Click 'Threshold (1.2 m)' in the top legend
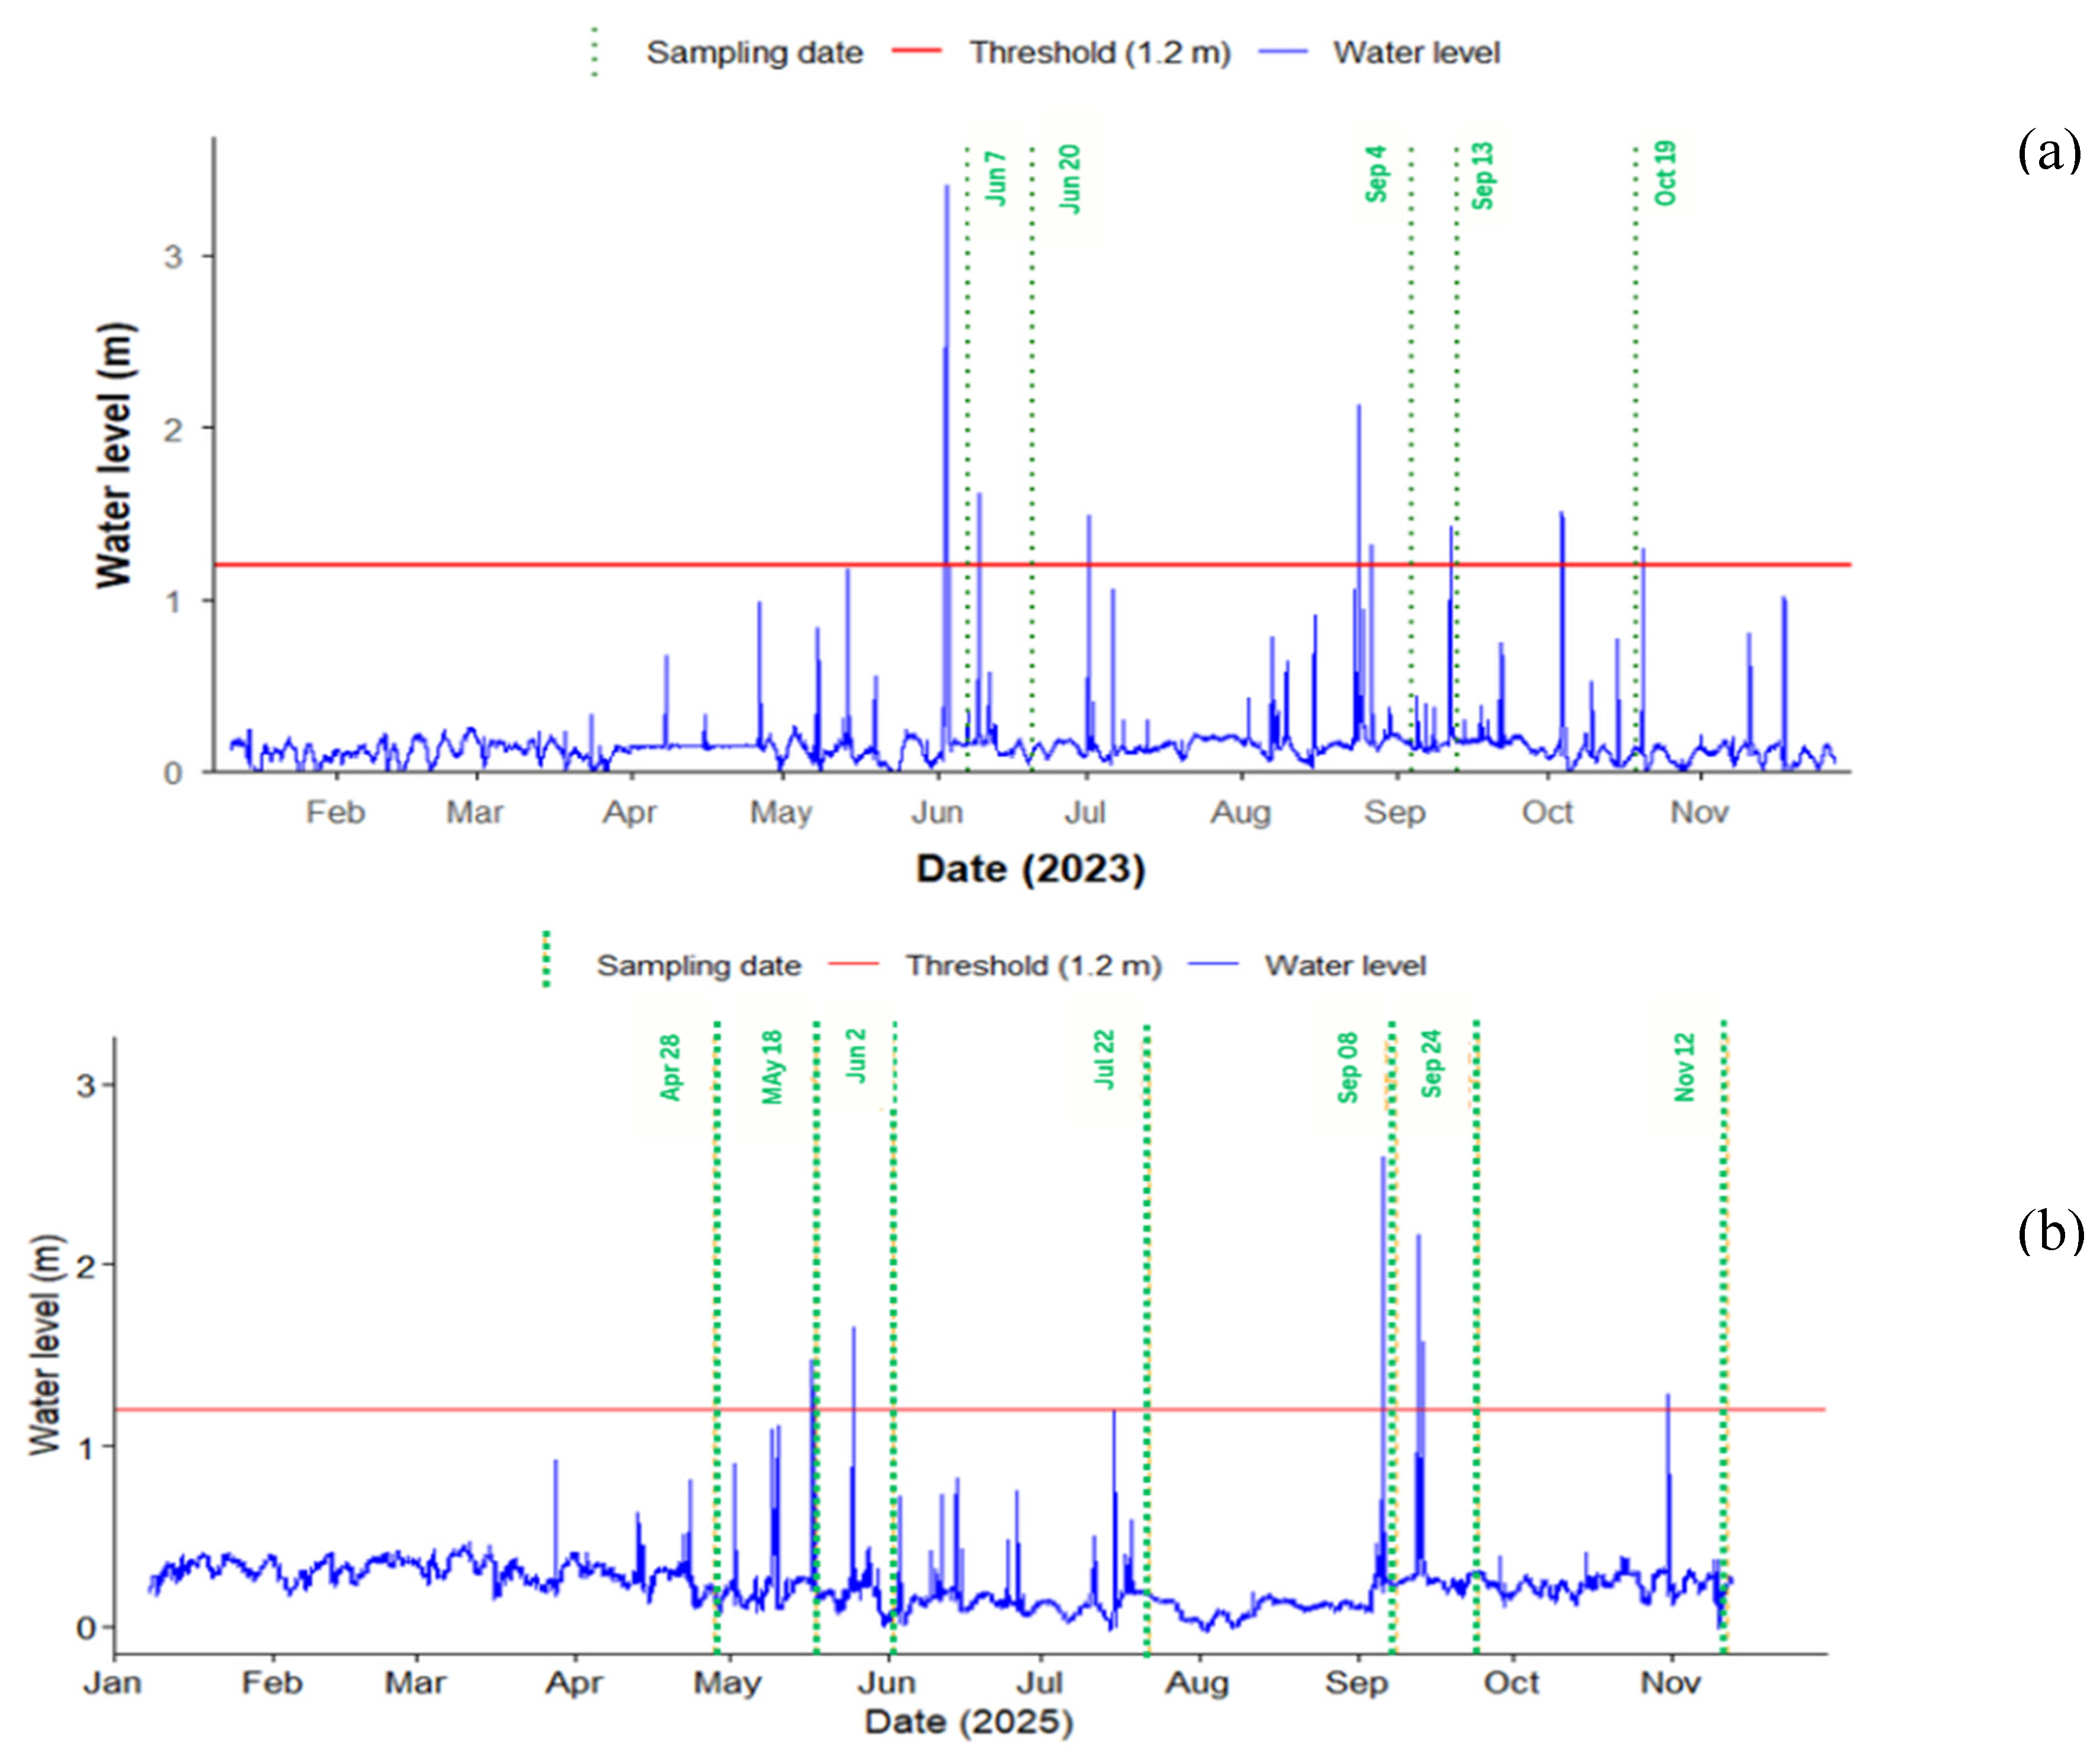This screenshot has height=1756, width=2100. [1100, 52]
